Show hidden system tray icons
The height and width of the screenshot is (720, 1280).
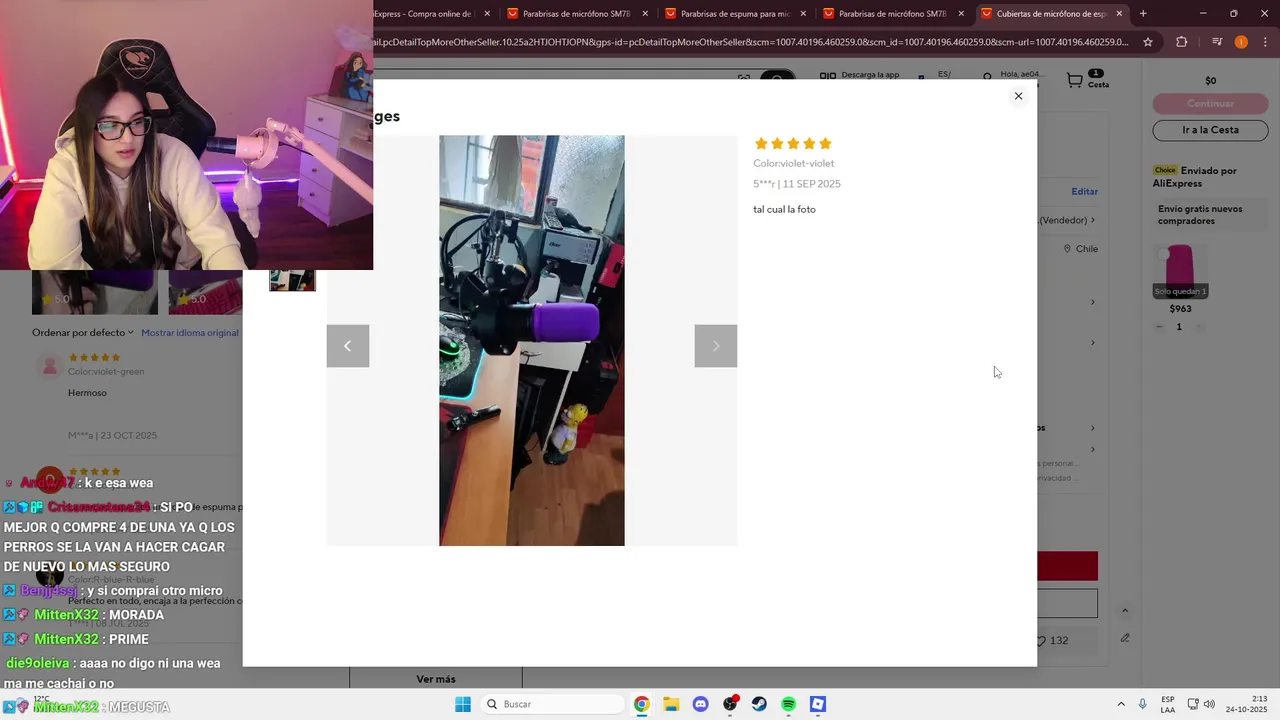(x=1120, y=704)
